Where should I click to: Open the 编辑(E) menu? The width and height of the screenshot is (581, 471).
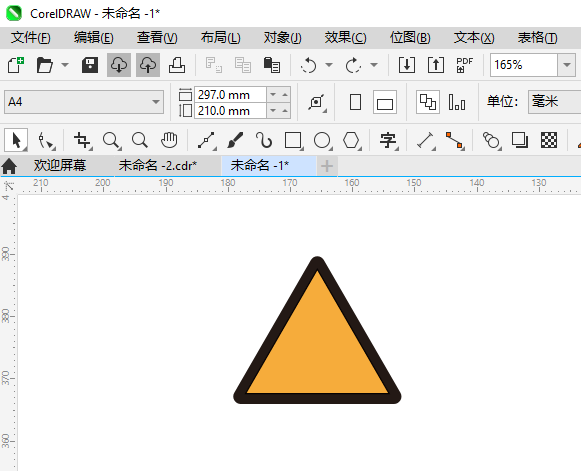[x=93, y=37]
